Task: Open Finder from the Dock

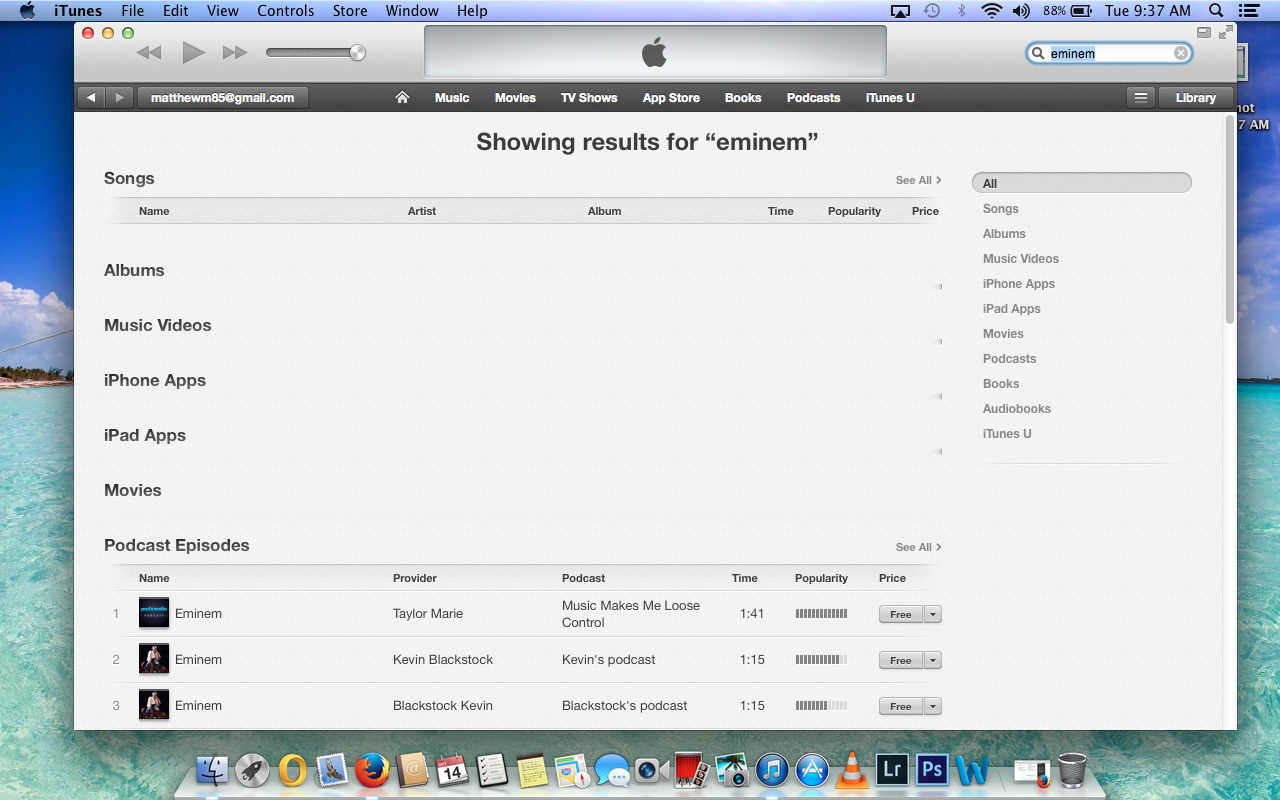Action: (212, 769)
